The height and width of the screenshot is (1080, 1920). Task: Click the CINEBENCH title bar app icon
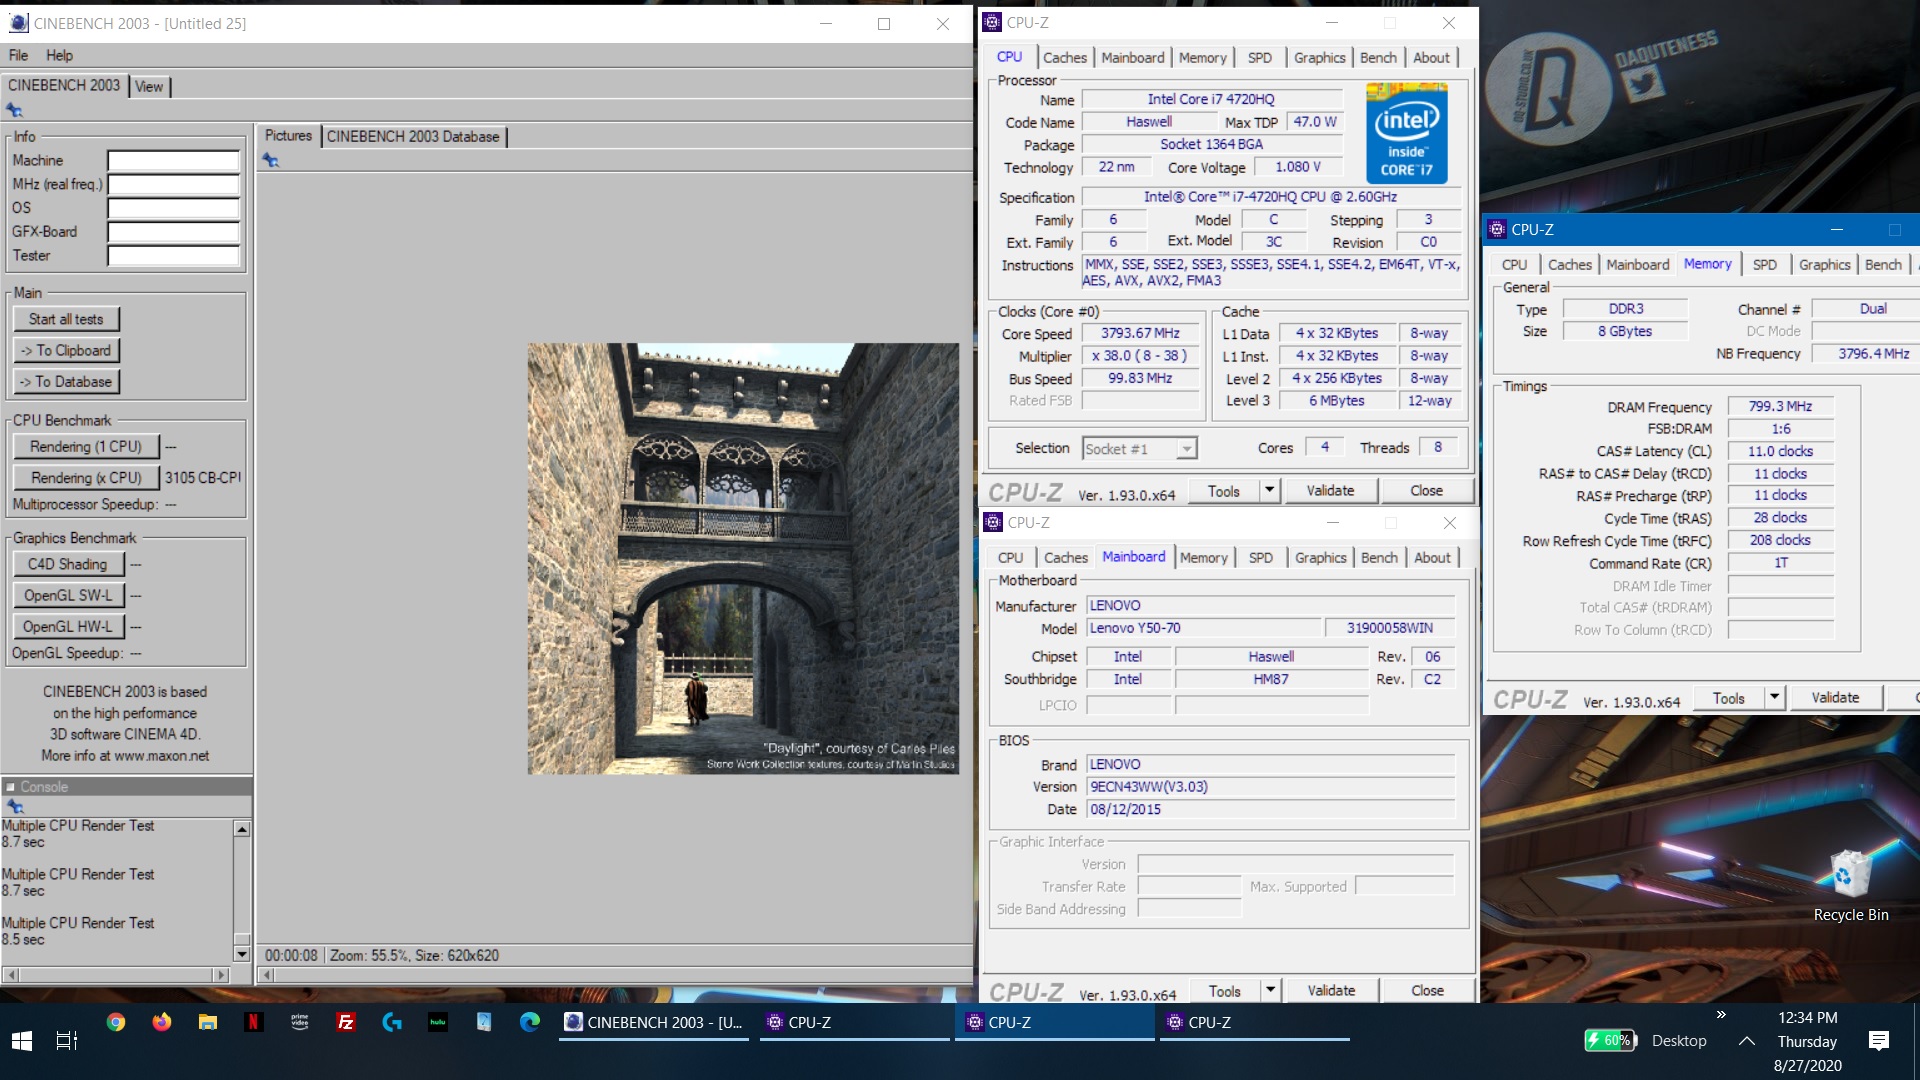coord(18,23)
